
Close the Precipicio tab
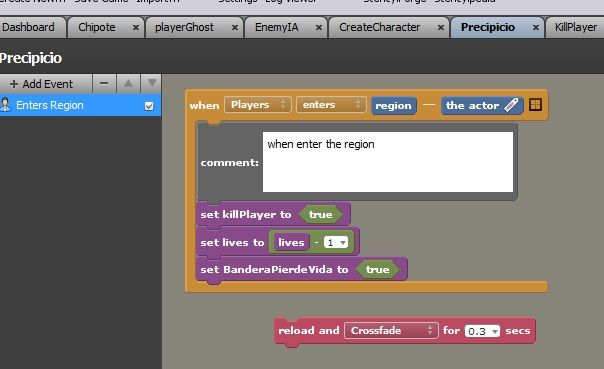[x=535, y=28]
